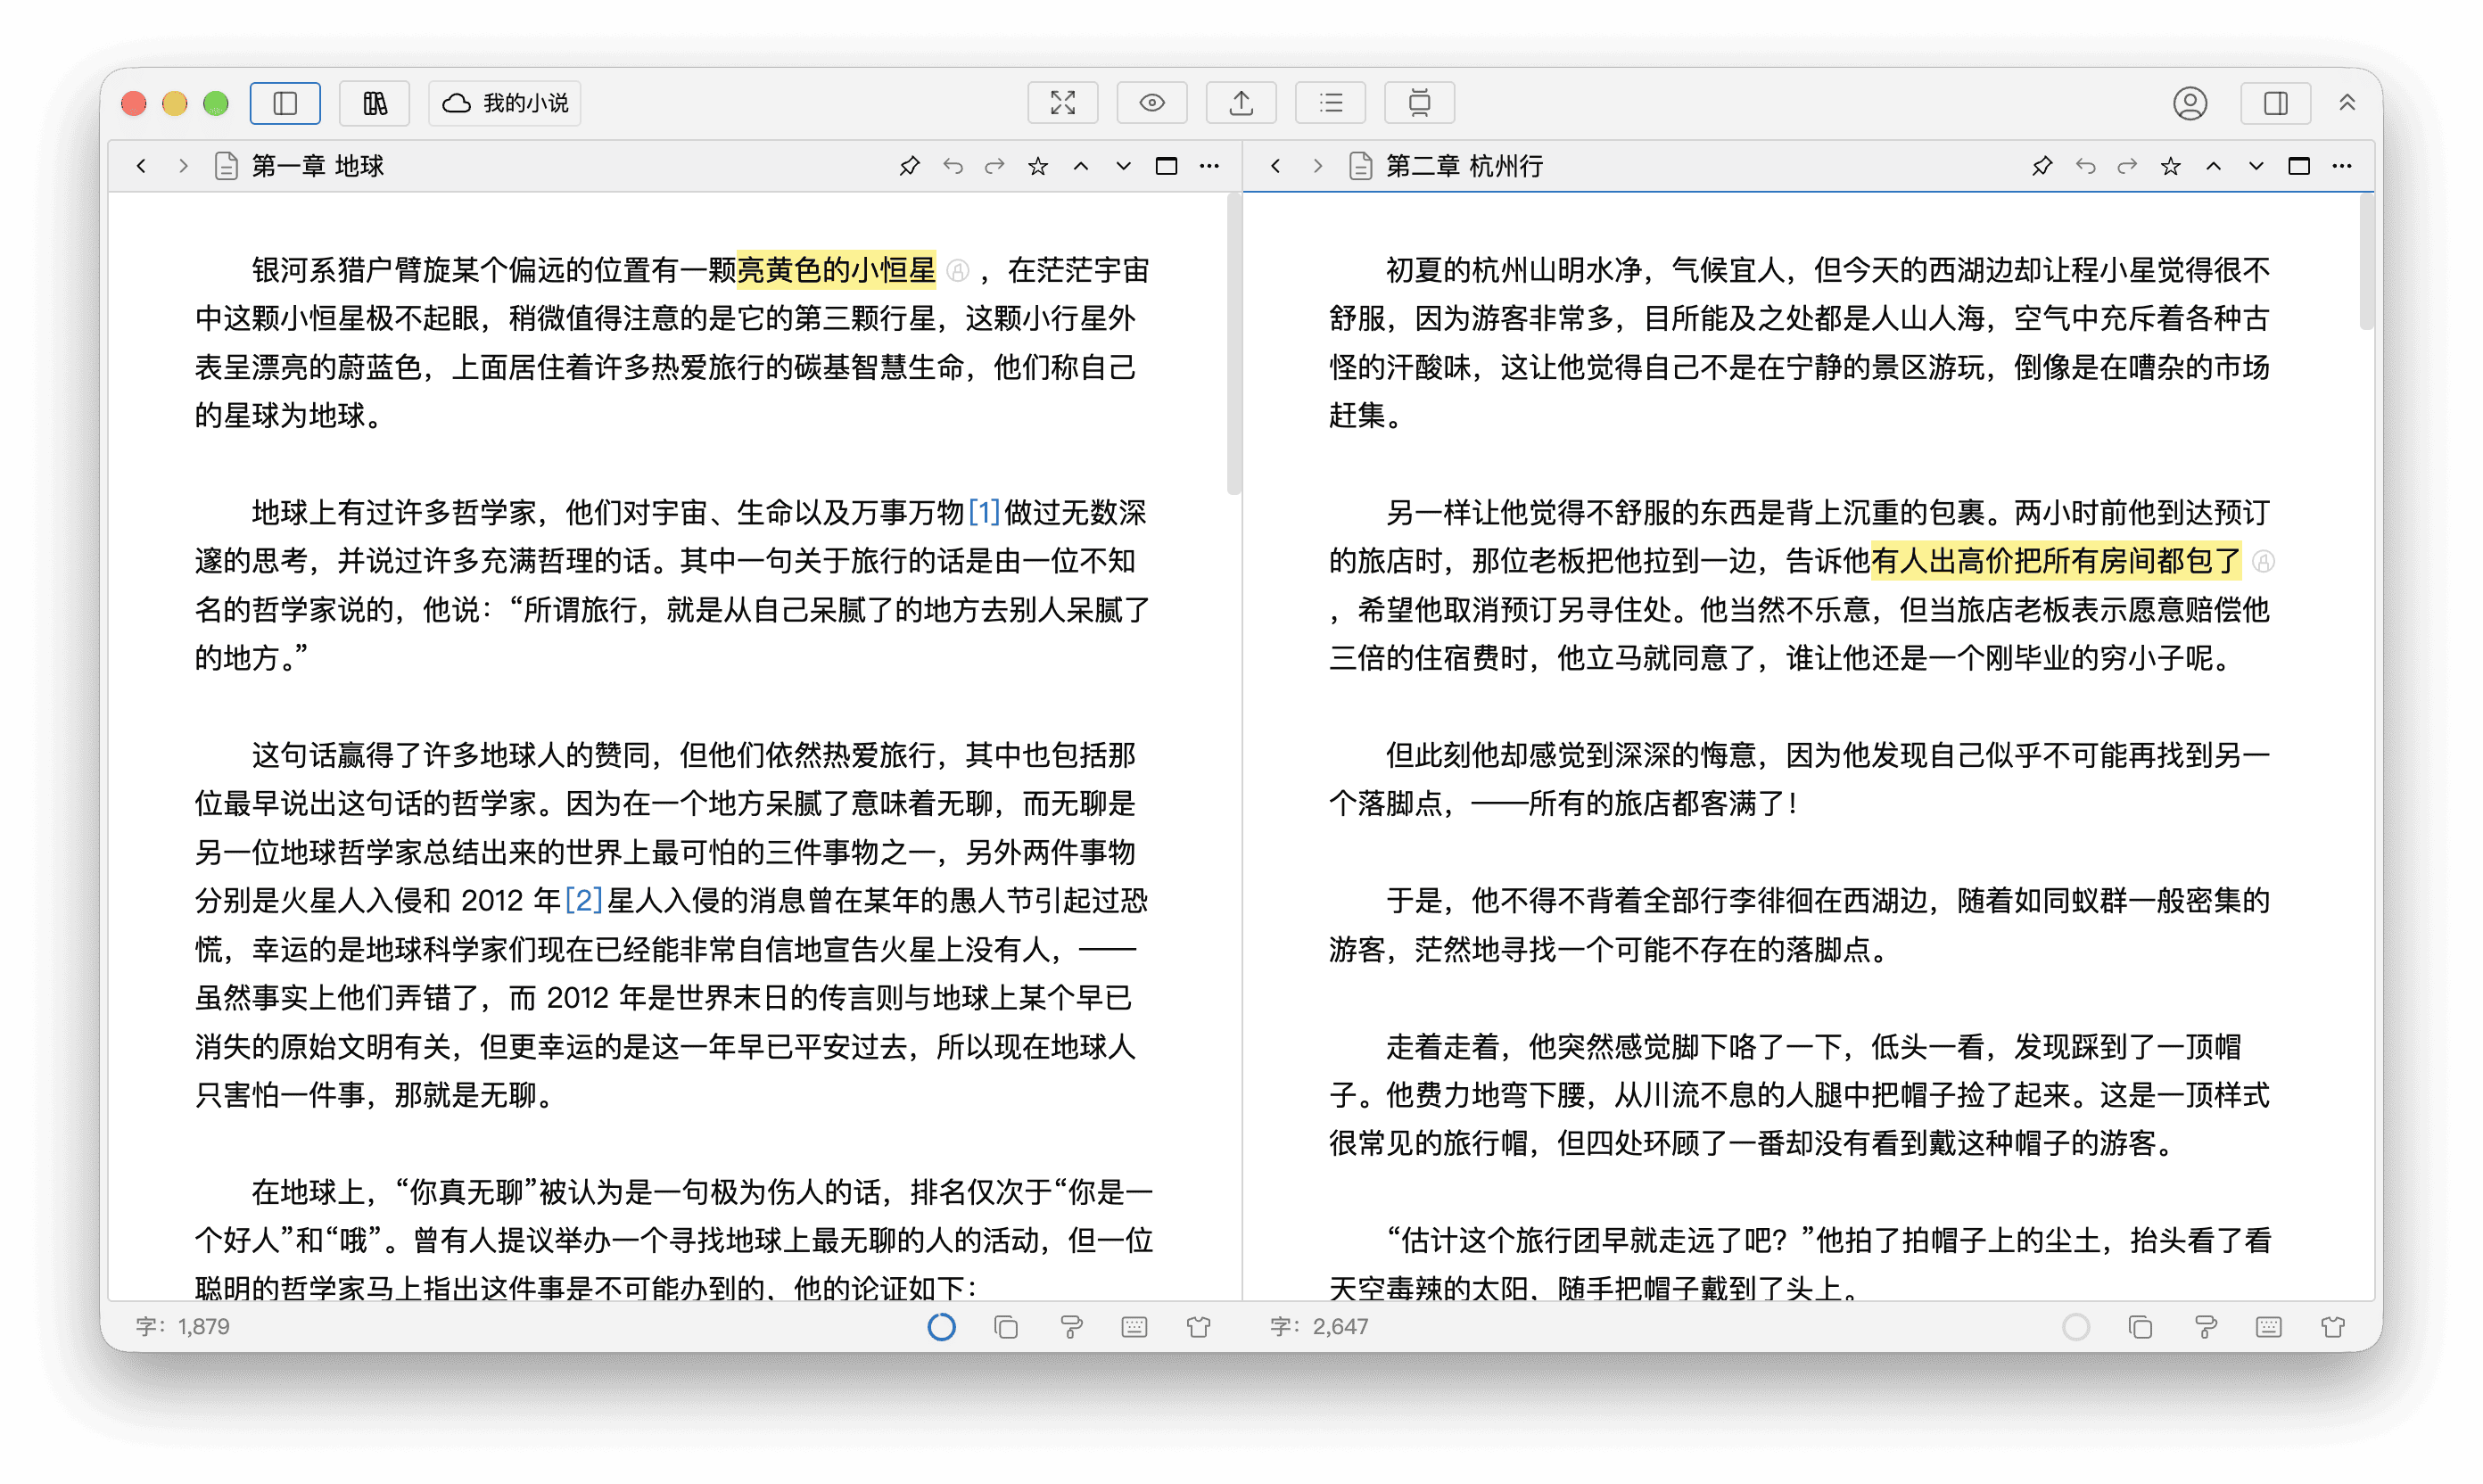Image resolution: width=2483 pixels, height=1484 pixels.
Task: Click the left pane word count 字: 1,879
Action: 183,1327
